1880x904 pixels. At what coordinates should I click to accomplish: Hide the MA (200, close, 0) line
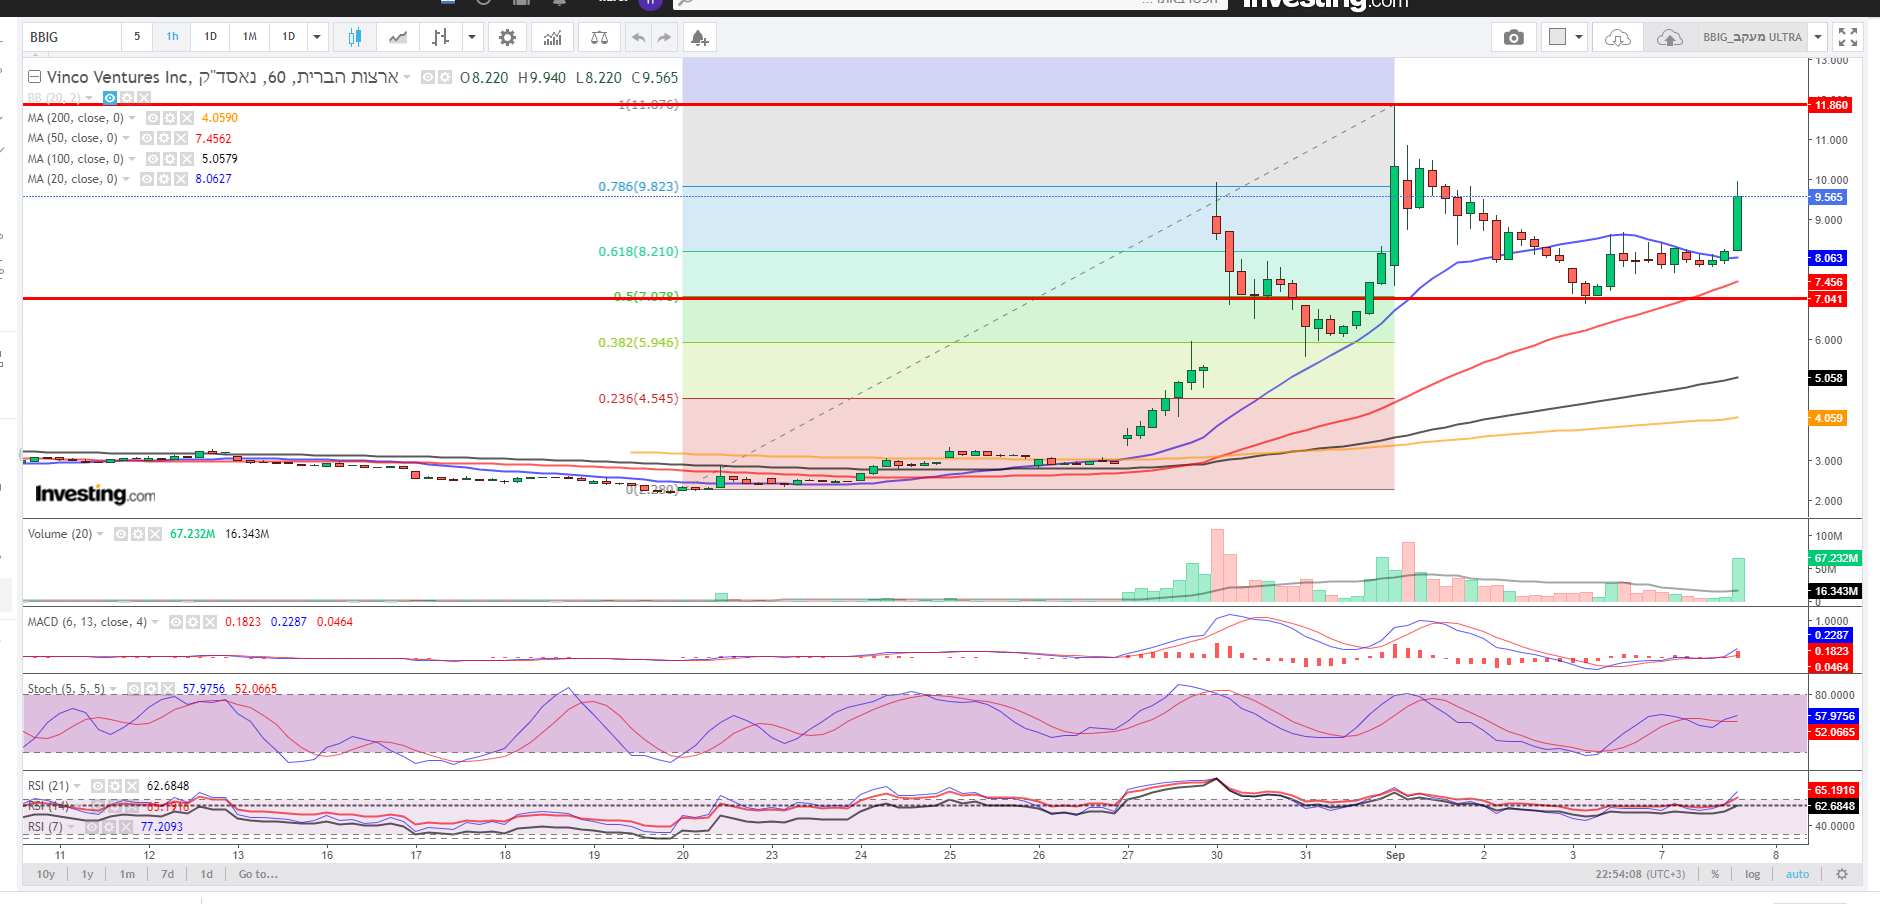tap(153, 118)
